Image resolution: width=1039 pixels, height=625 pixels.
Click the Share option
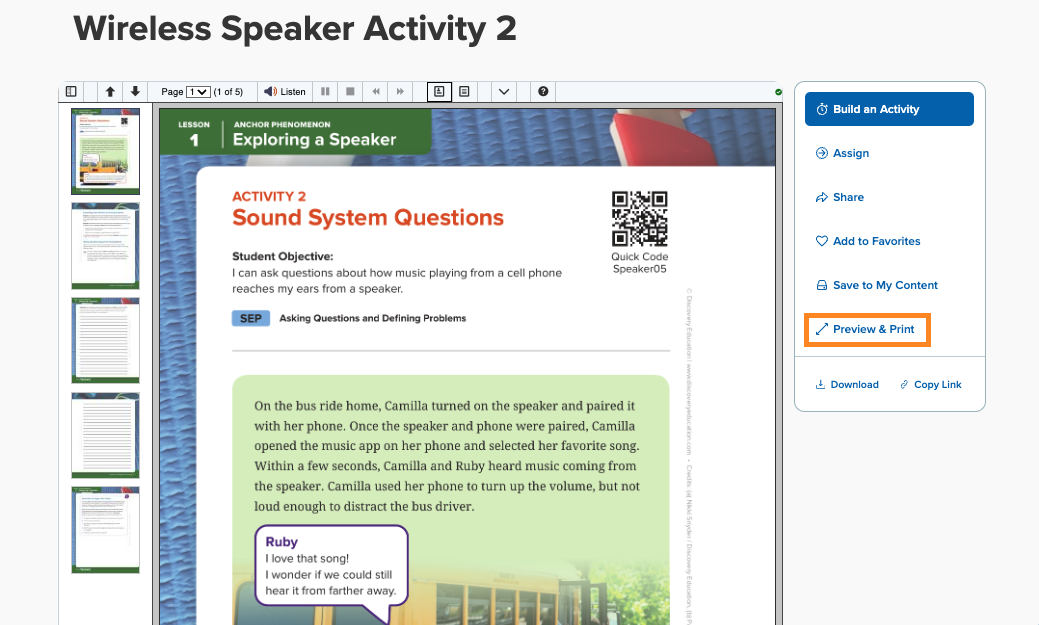[840, 198]
